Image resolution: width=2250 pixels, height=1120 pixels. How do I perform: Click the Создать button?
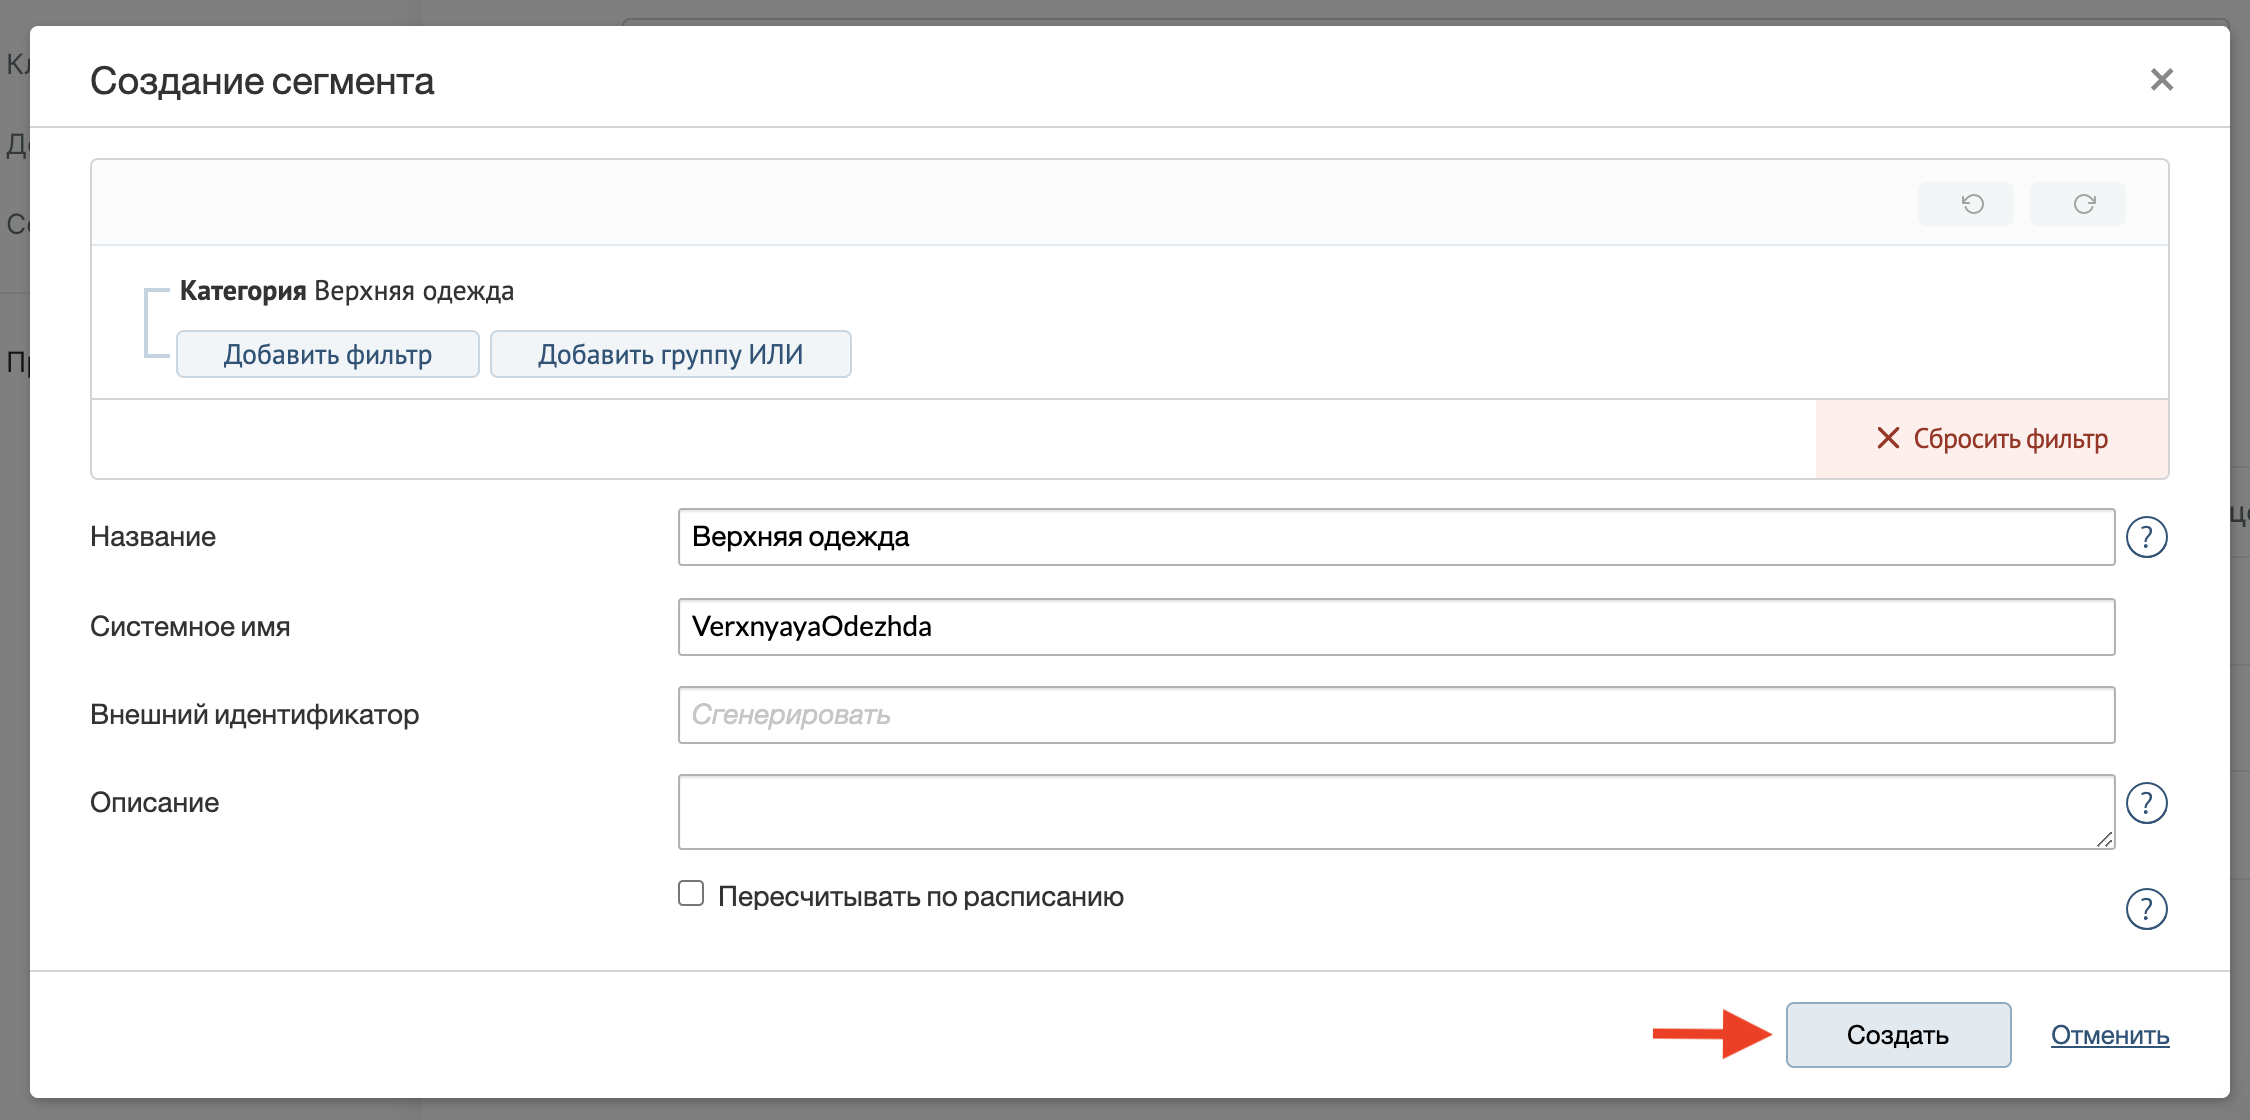click(1898, 1035)
